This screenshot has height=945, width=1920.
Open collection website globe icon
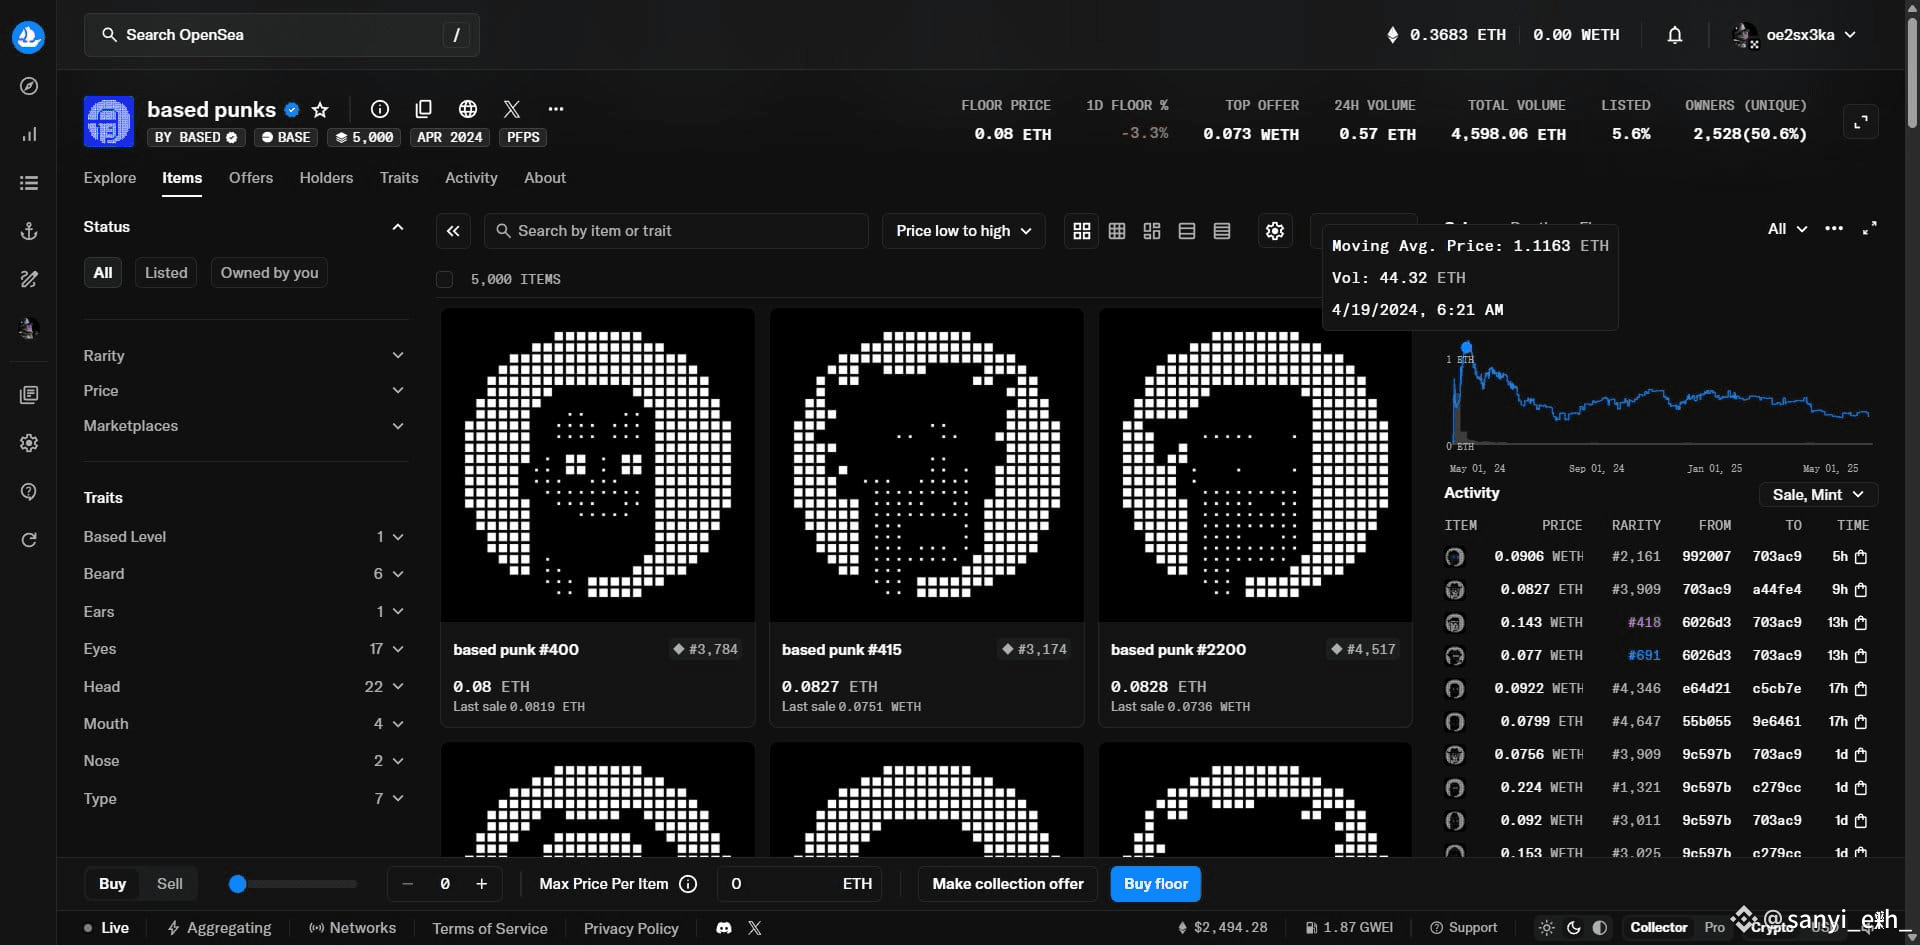(x=468, y=109)
